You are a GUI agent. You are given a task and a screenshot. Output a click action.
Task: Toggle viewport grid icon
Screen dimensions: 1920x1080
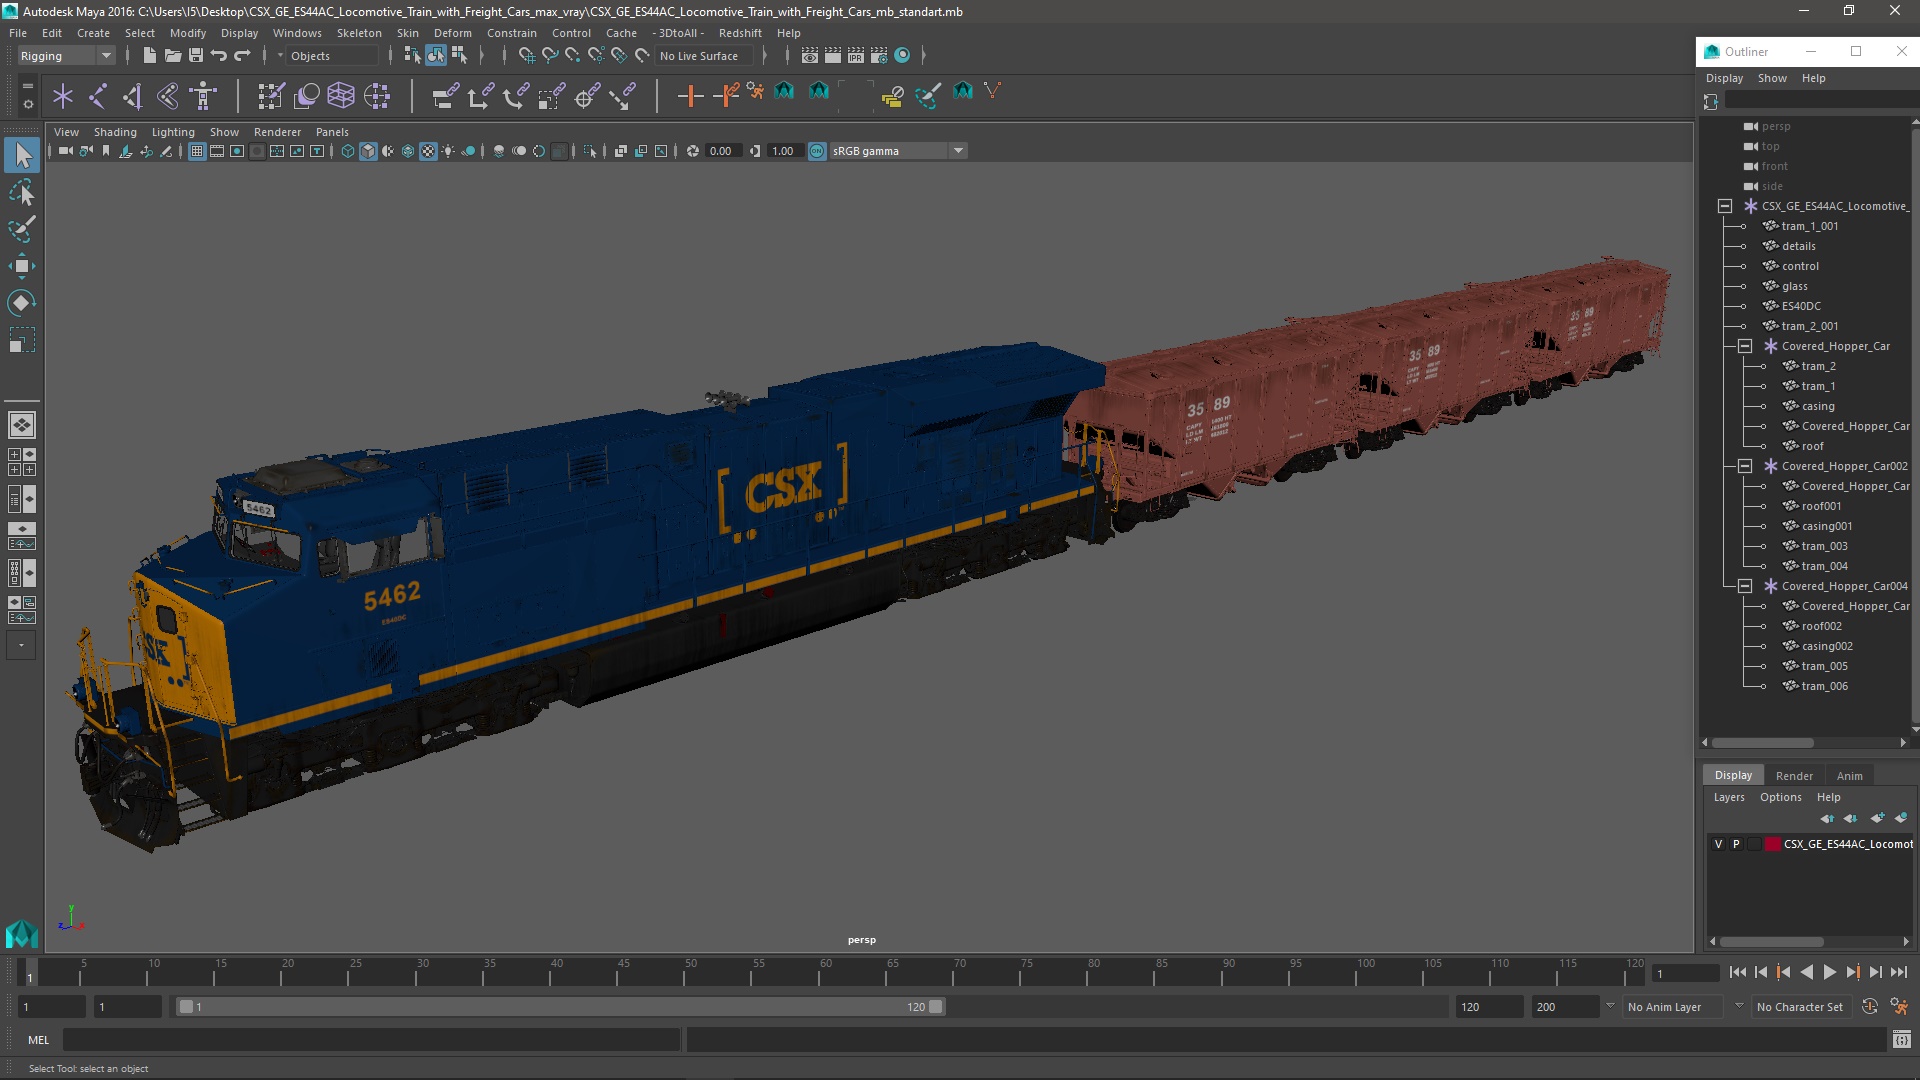click(197, 151)
